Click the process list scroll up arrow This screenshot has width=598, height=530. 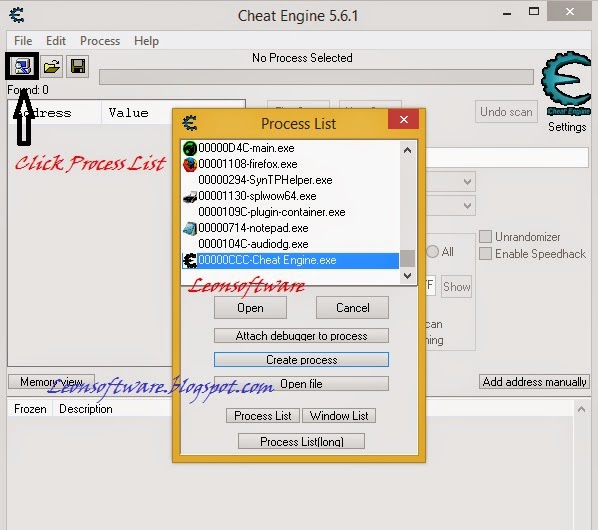click(407, 150)
